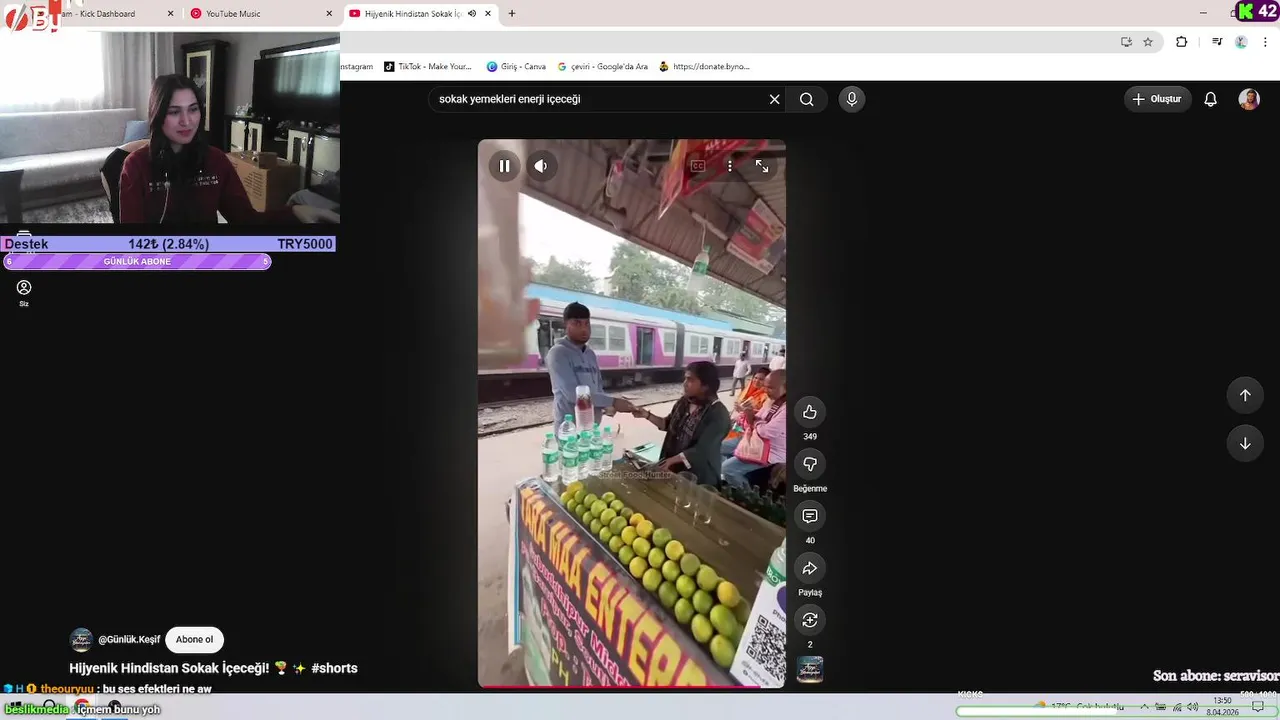This screenshot has width=1280, height=720.
Task: Open the media control icon in toolbar
Action: pyautogui.click(x=1217, y=42)
